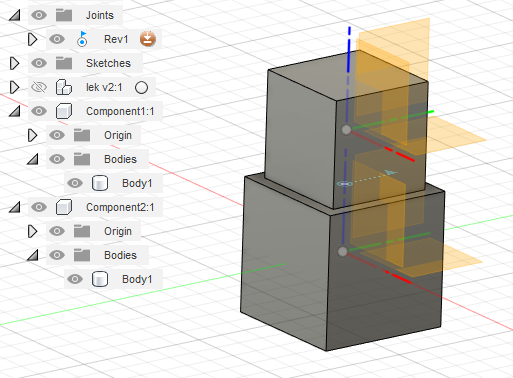
Task: Select the Sketches label
Action: (x=108, y=63)
